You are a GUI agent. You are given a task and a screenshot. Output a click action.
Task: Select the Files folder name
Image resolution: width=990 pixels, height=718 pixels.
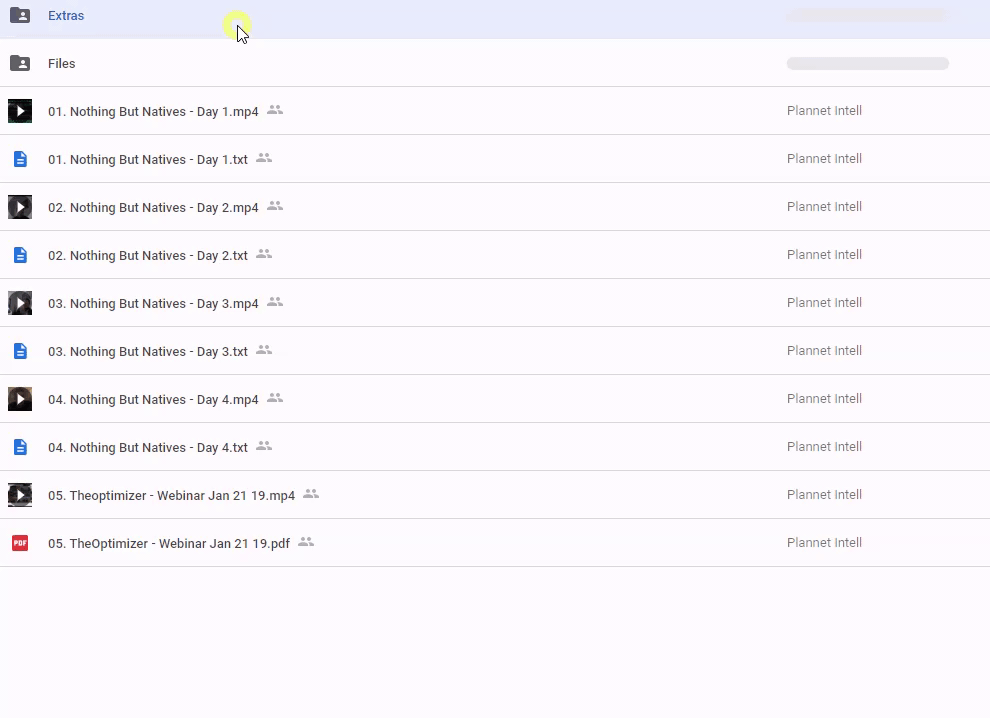point(62,64)
